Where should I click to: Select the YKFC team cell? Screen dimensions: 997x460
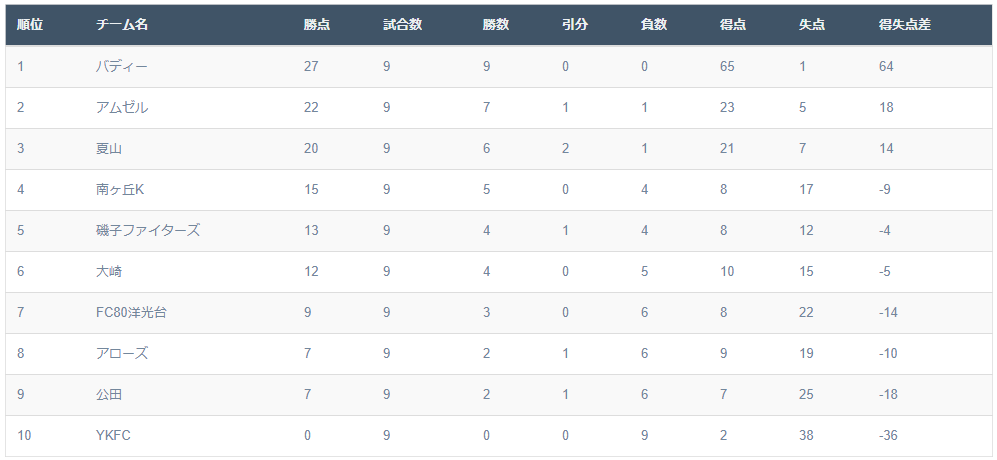(113, 436)
